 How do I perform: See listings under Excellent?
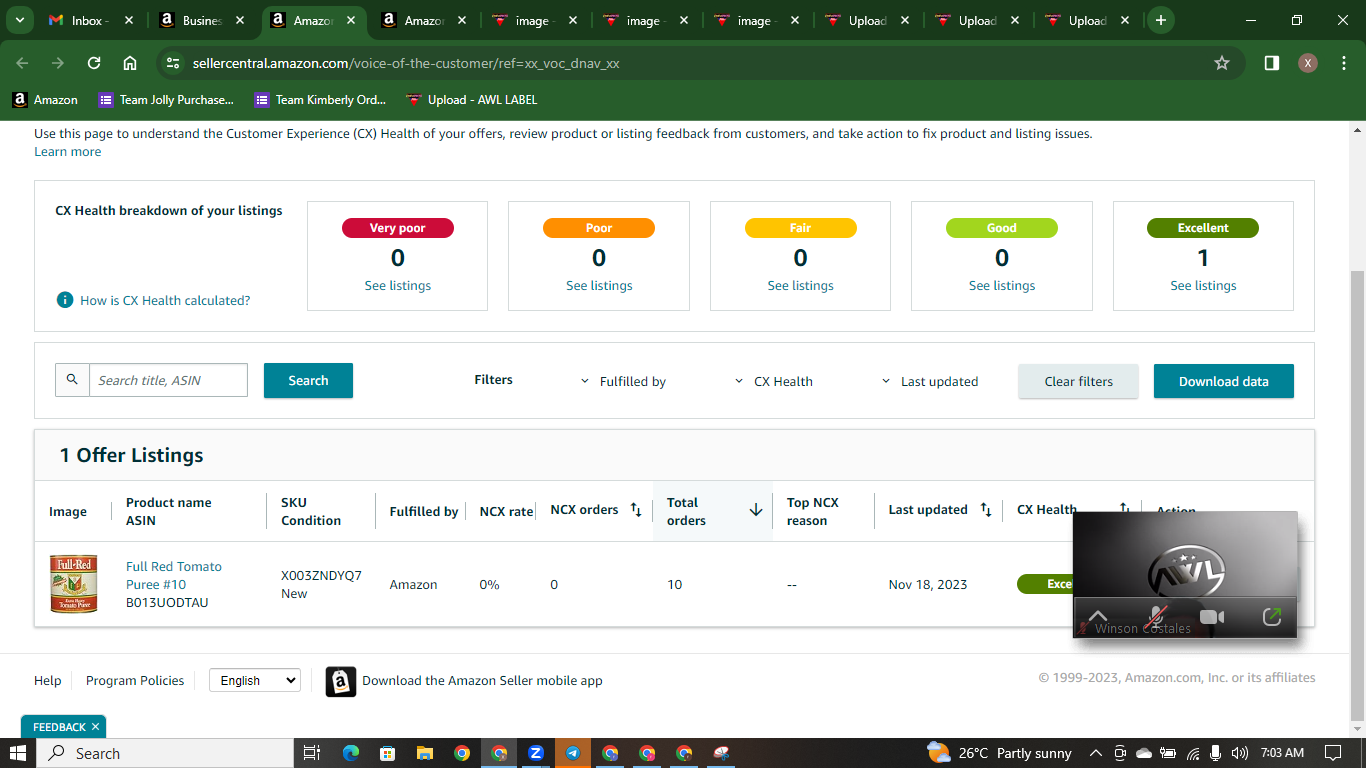(1203, 285)
